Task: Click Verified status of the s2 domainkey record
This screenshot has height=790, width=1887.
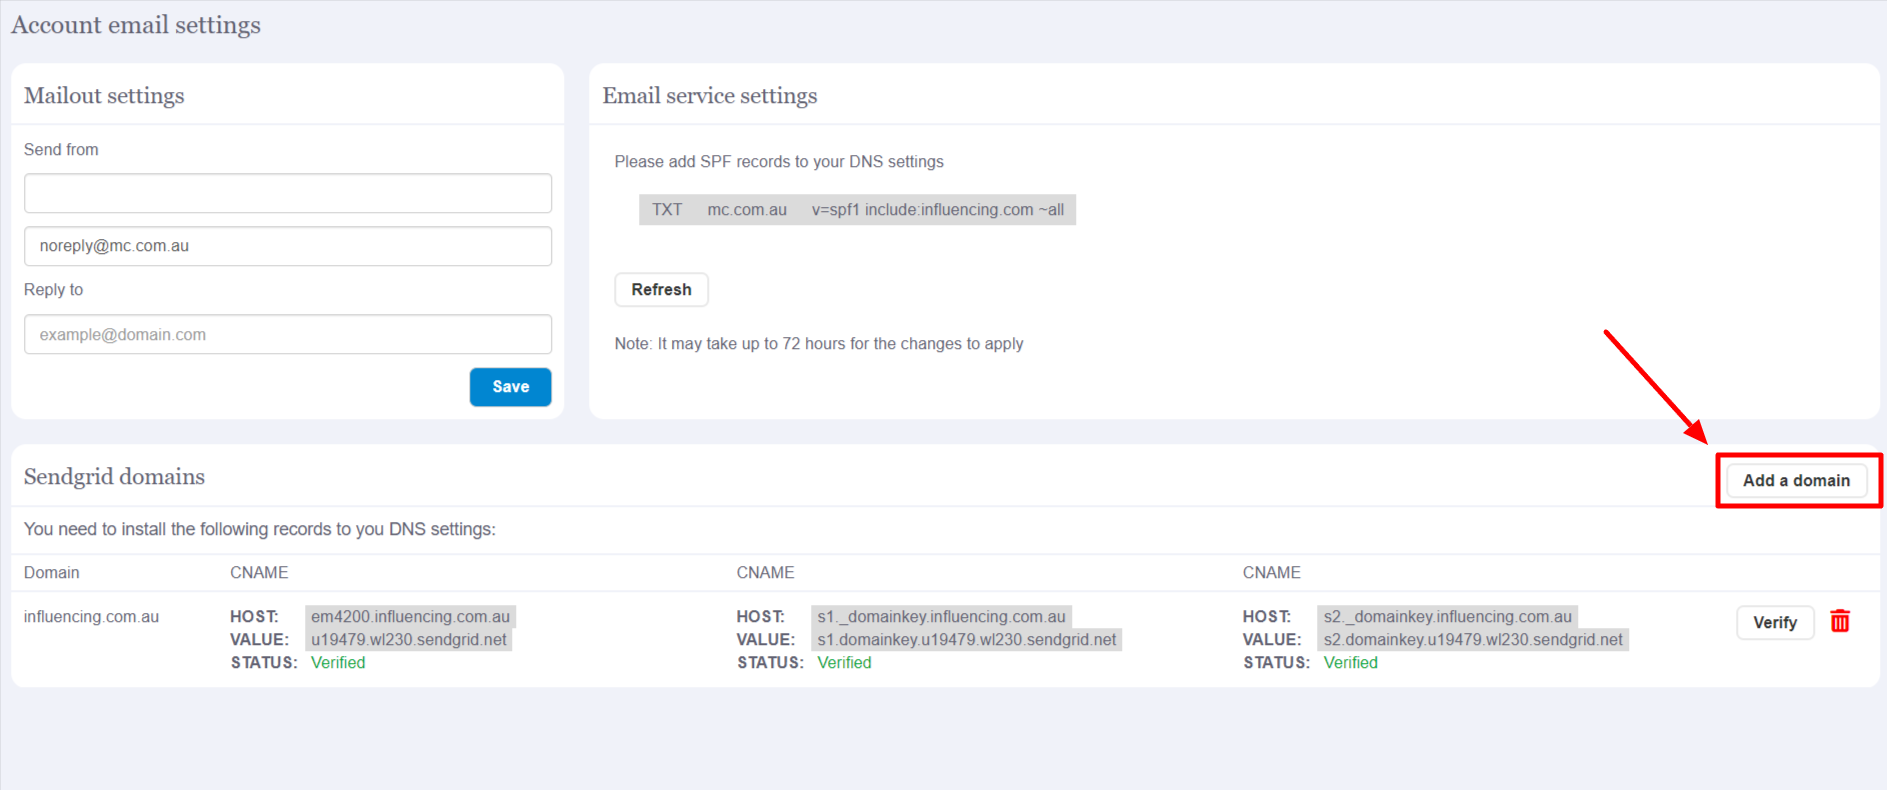Action: 1350,663
